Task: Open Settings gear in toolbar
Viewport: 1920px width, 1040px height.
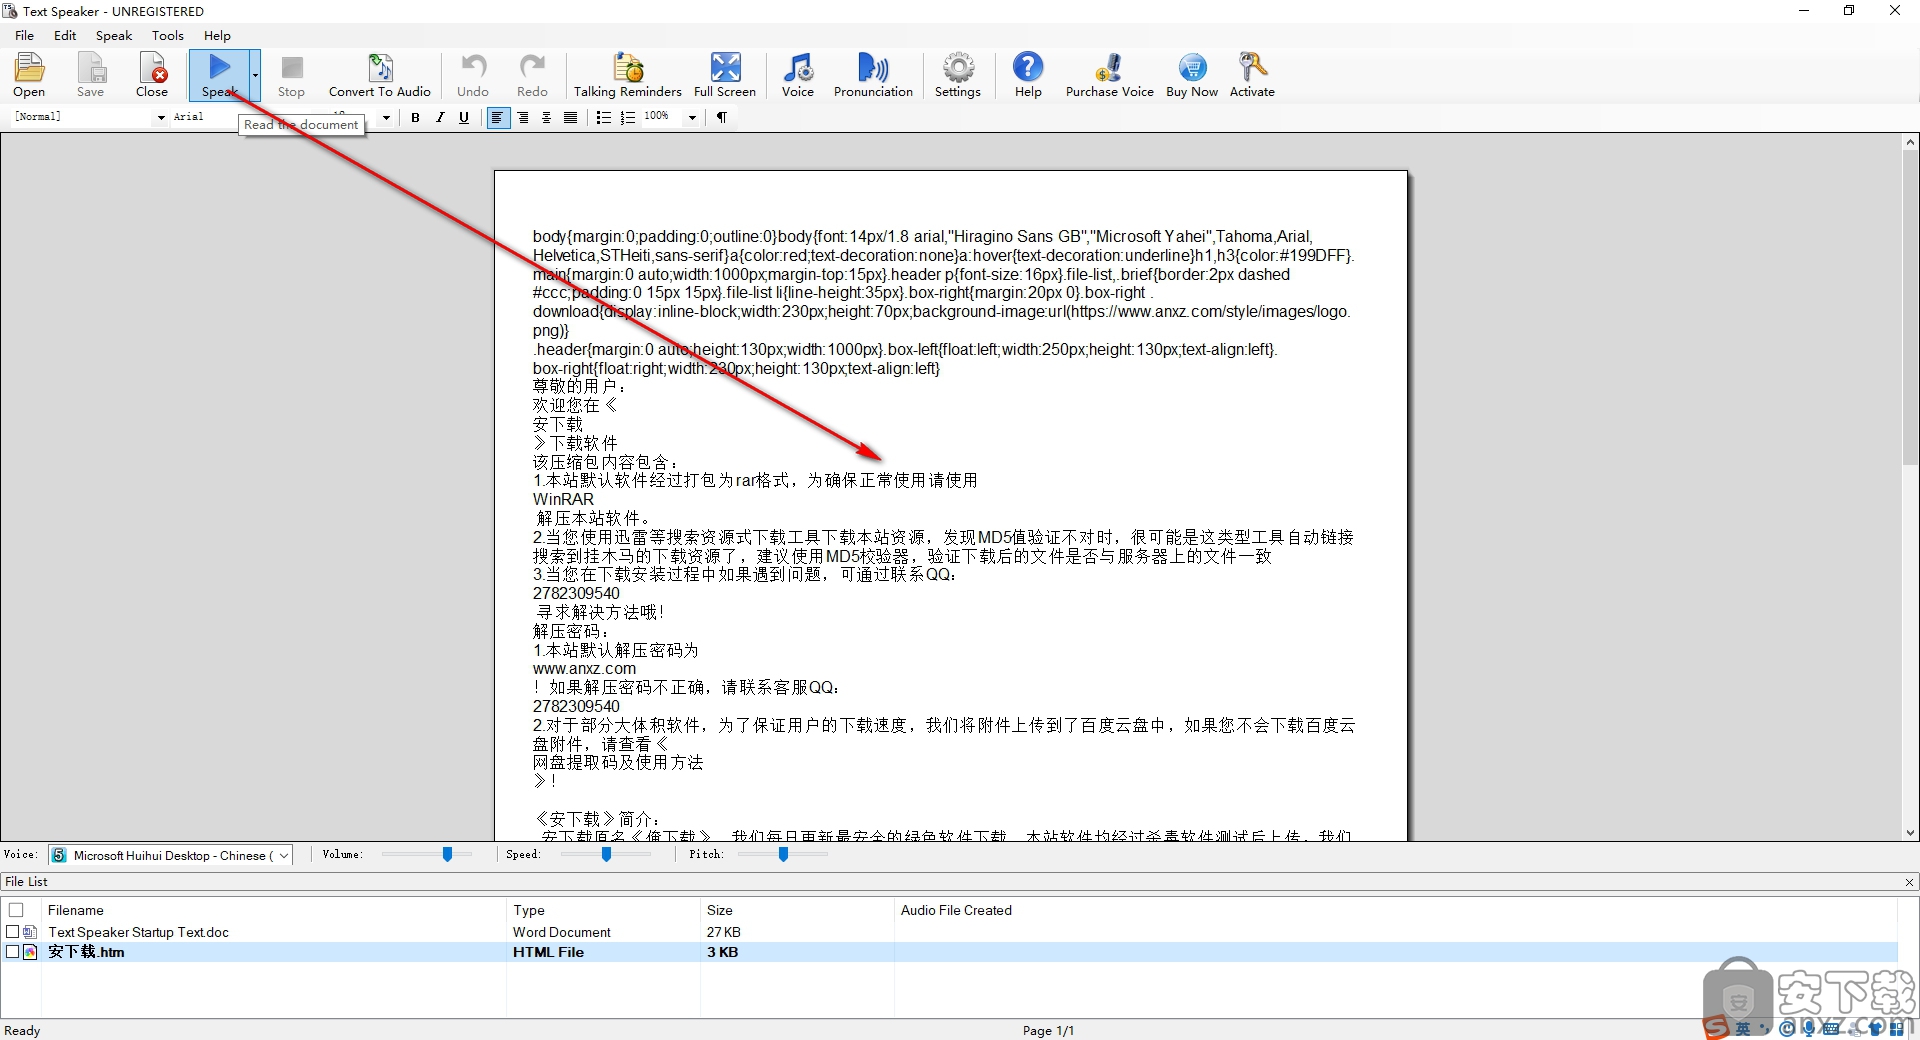Action: (958, 75)
